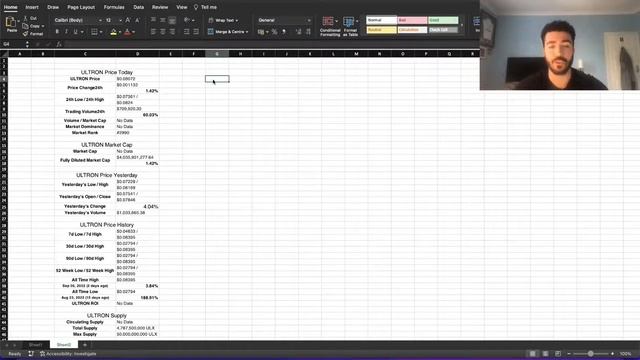This screenshot has height=360, width=640.
Task: Click the Cut scissors icon
Action: tap(25, 18)
